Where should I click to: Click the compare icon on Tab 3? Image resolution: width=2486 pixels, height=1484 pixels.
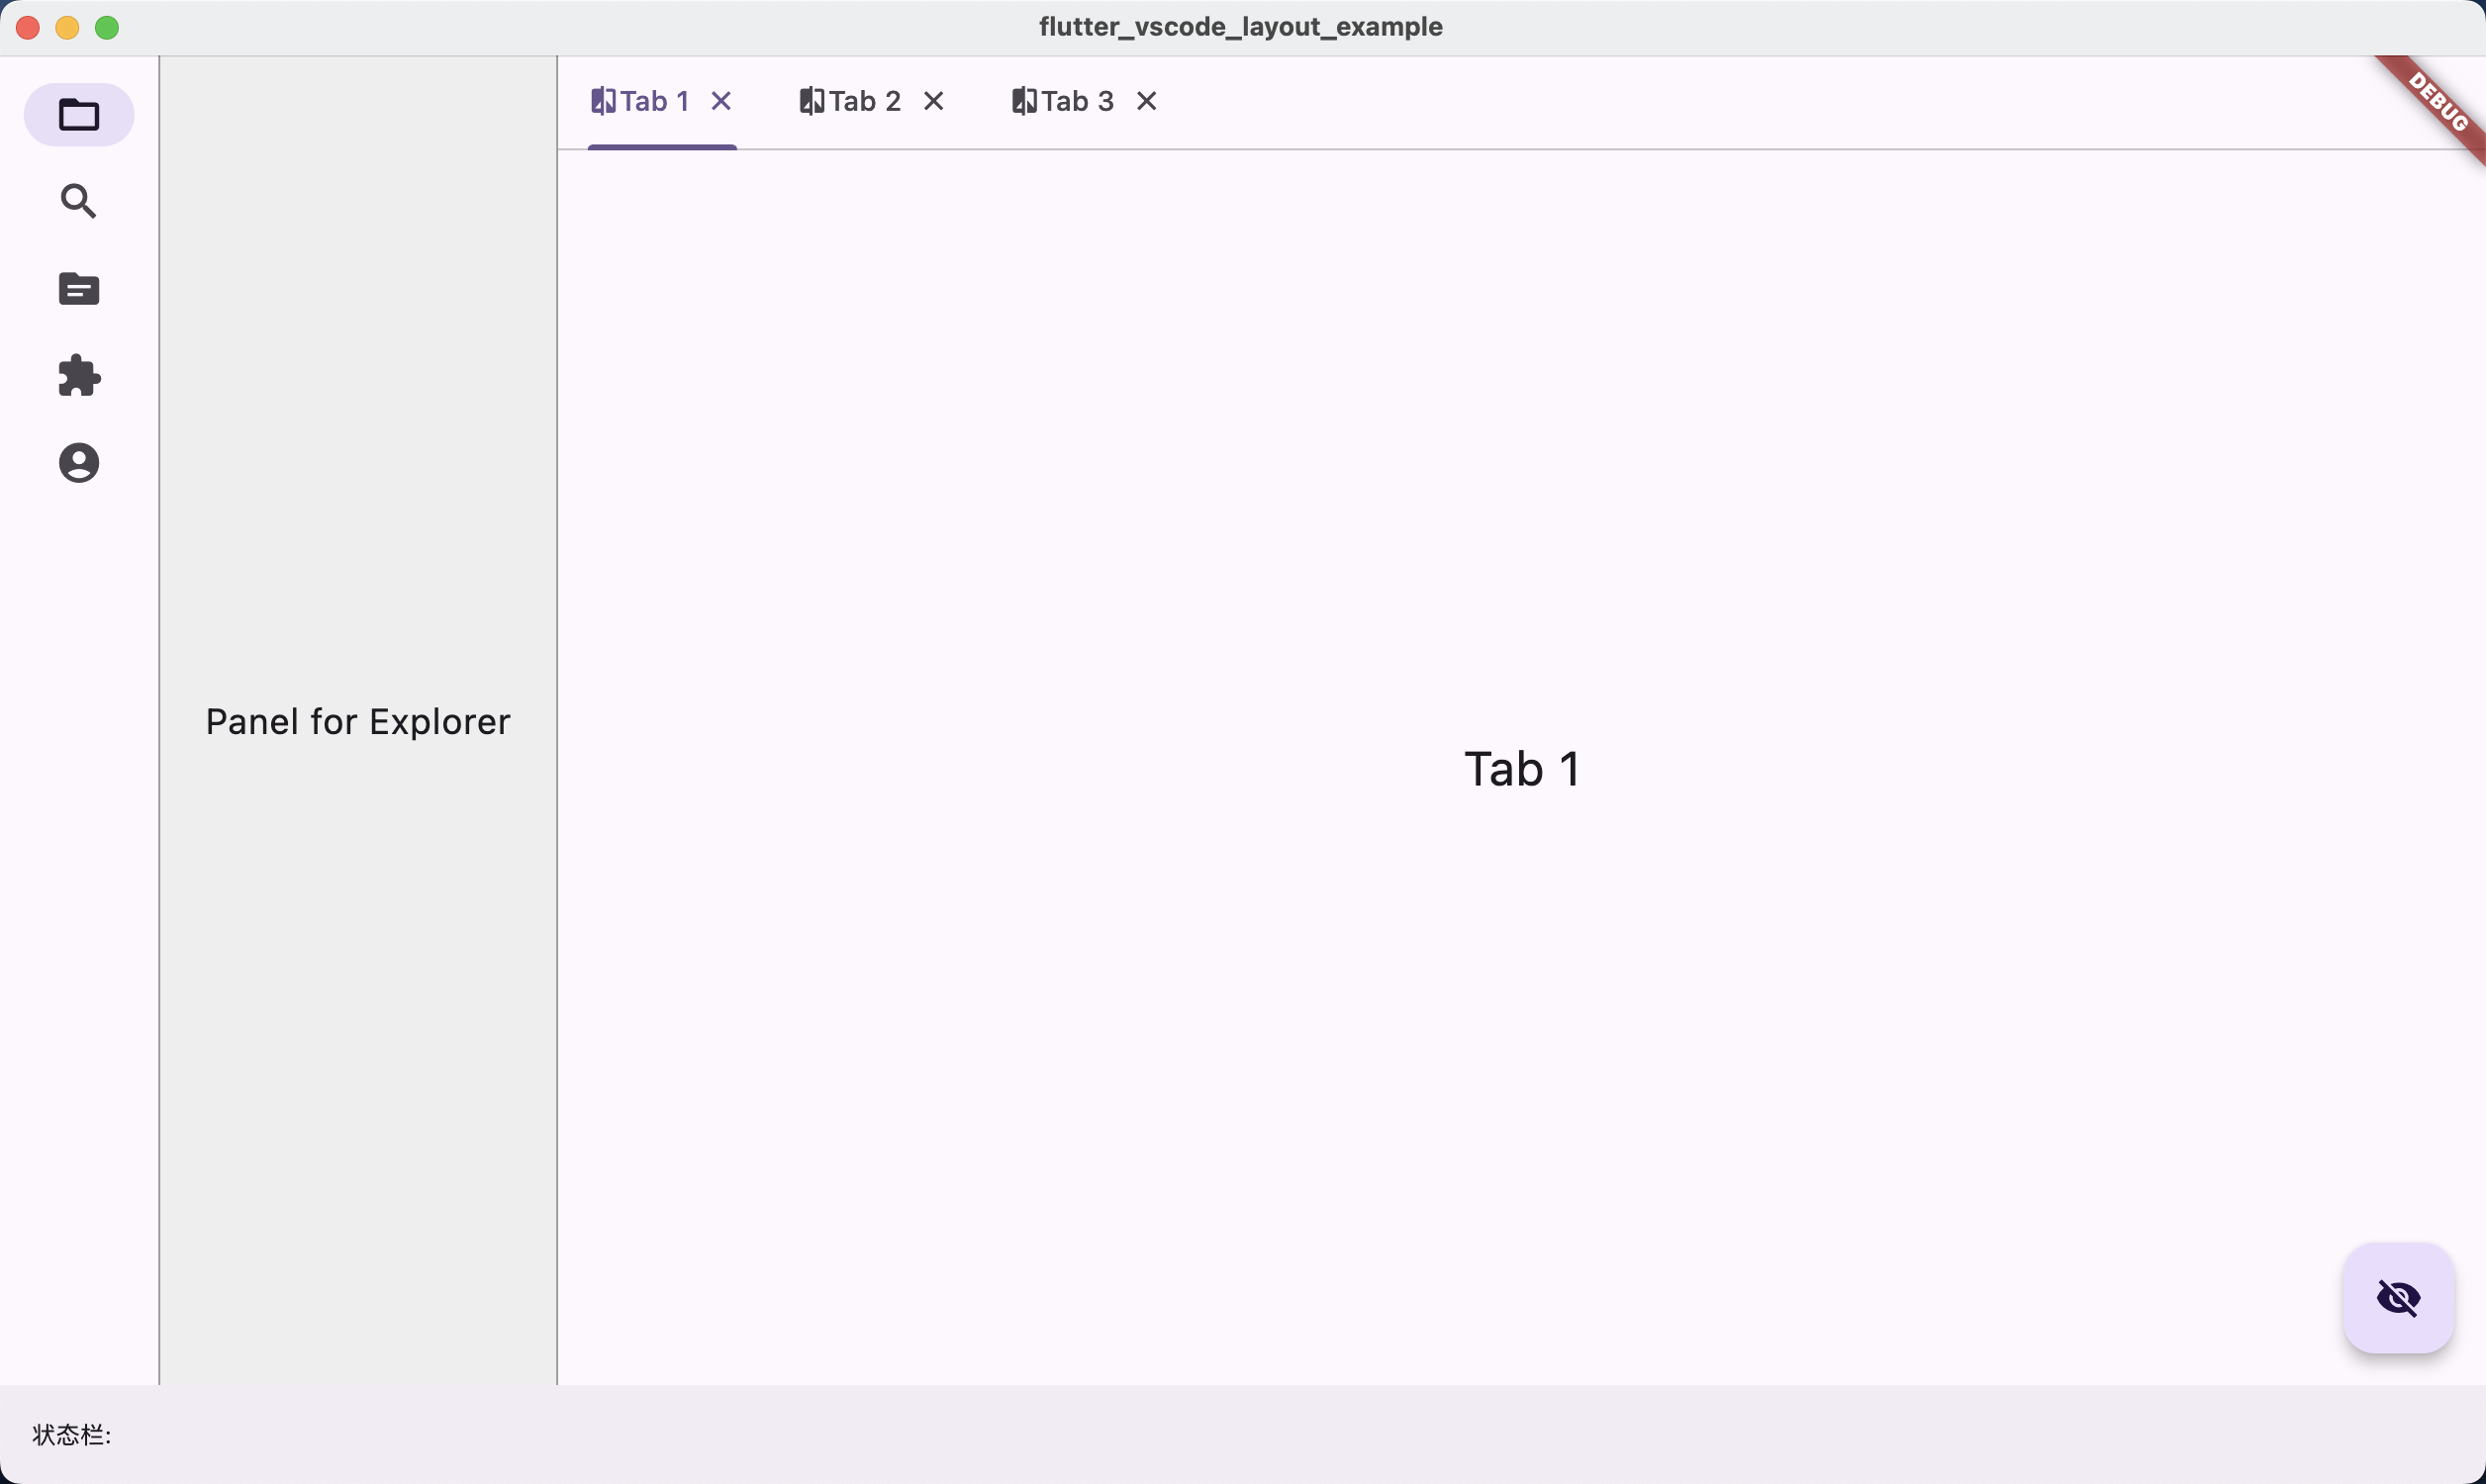coord(1024,101)
